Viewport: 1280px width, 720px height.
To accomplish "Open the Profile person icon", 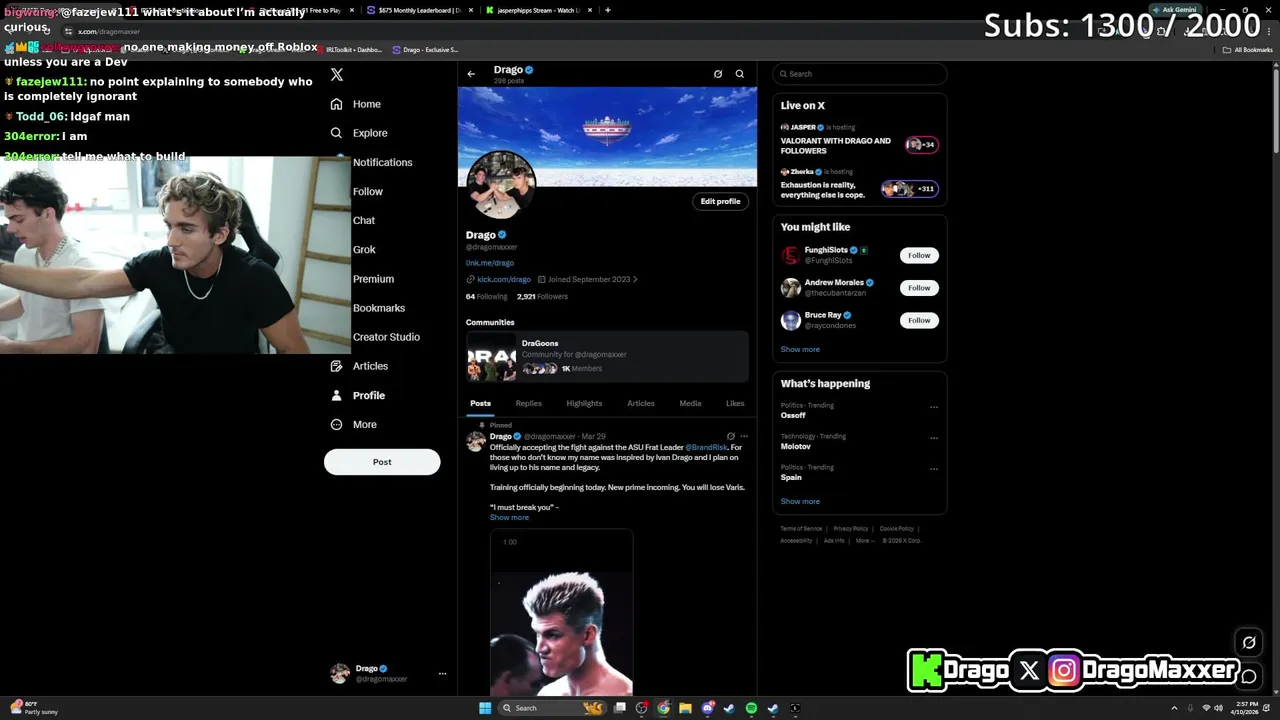I will (336, 395).
